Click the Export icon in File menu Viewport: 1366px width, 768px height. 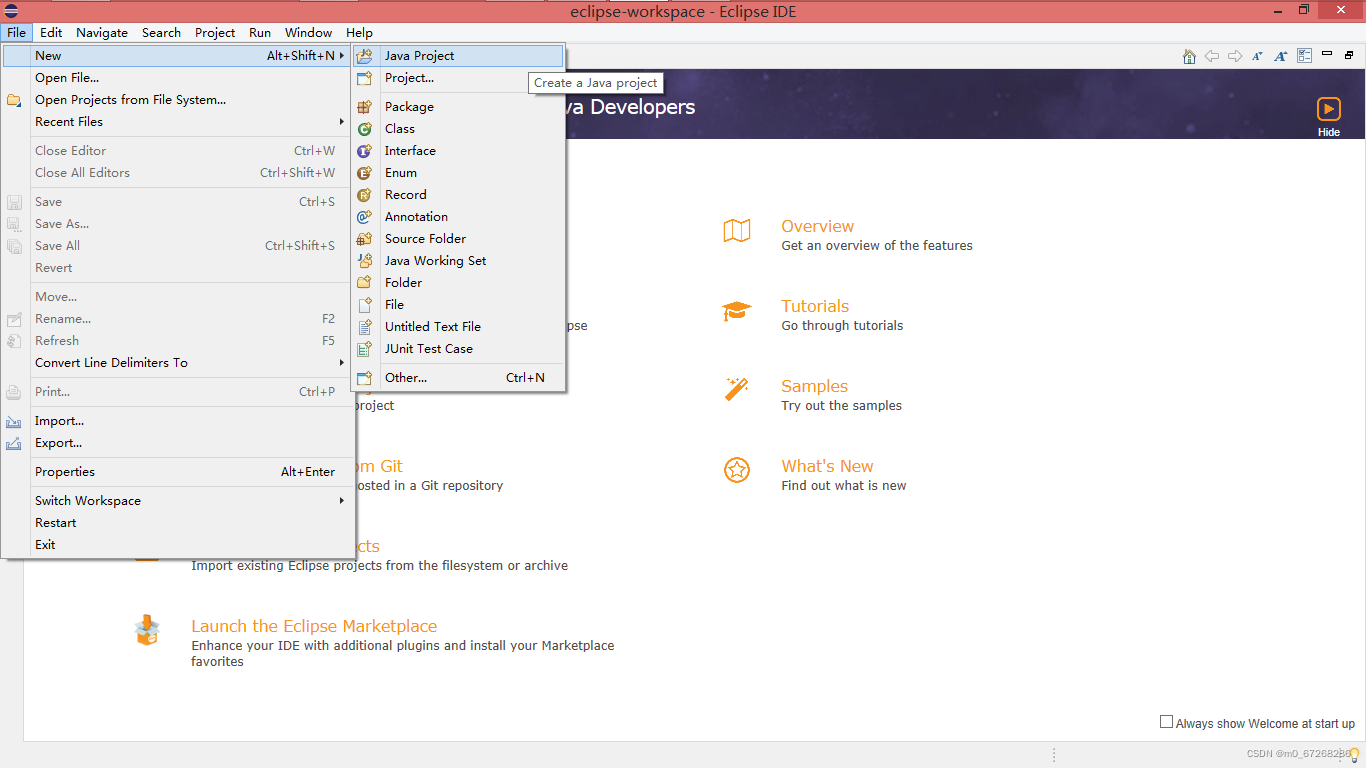(14, 444)
